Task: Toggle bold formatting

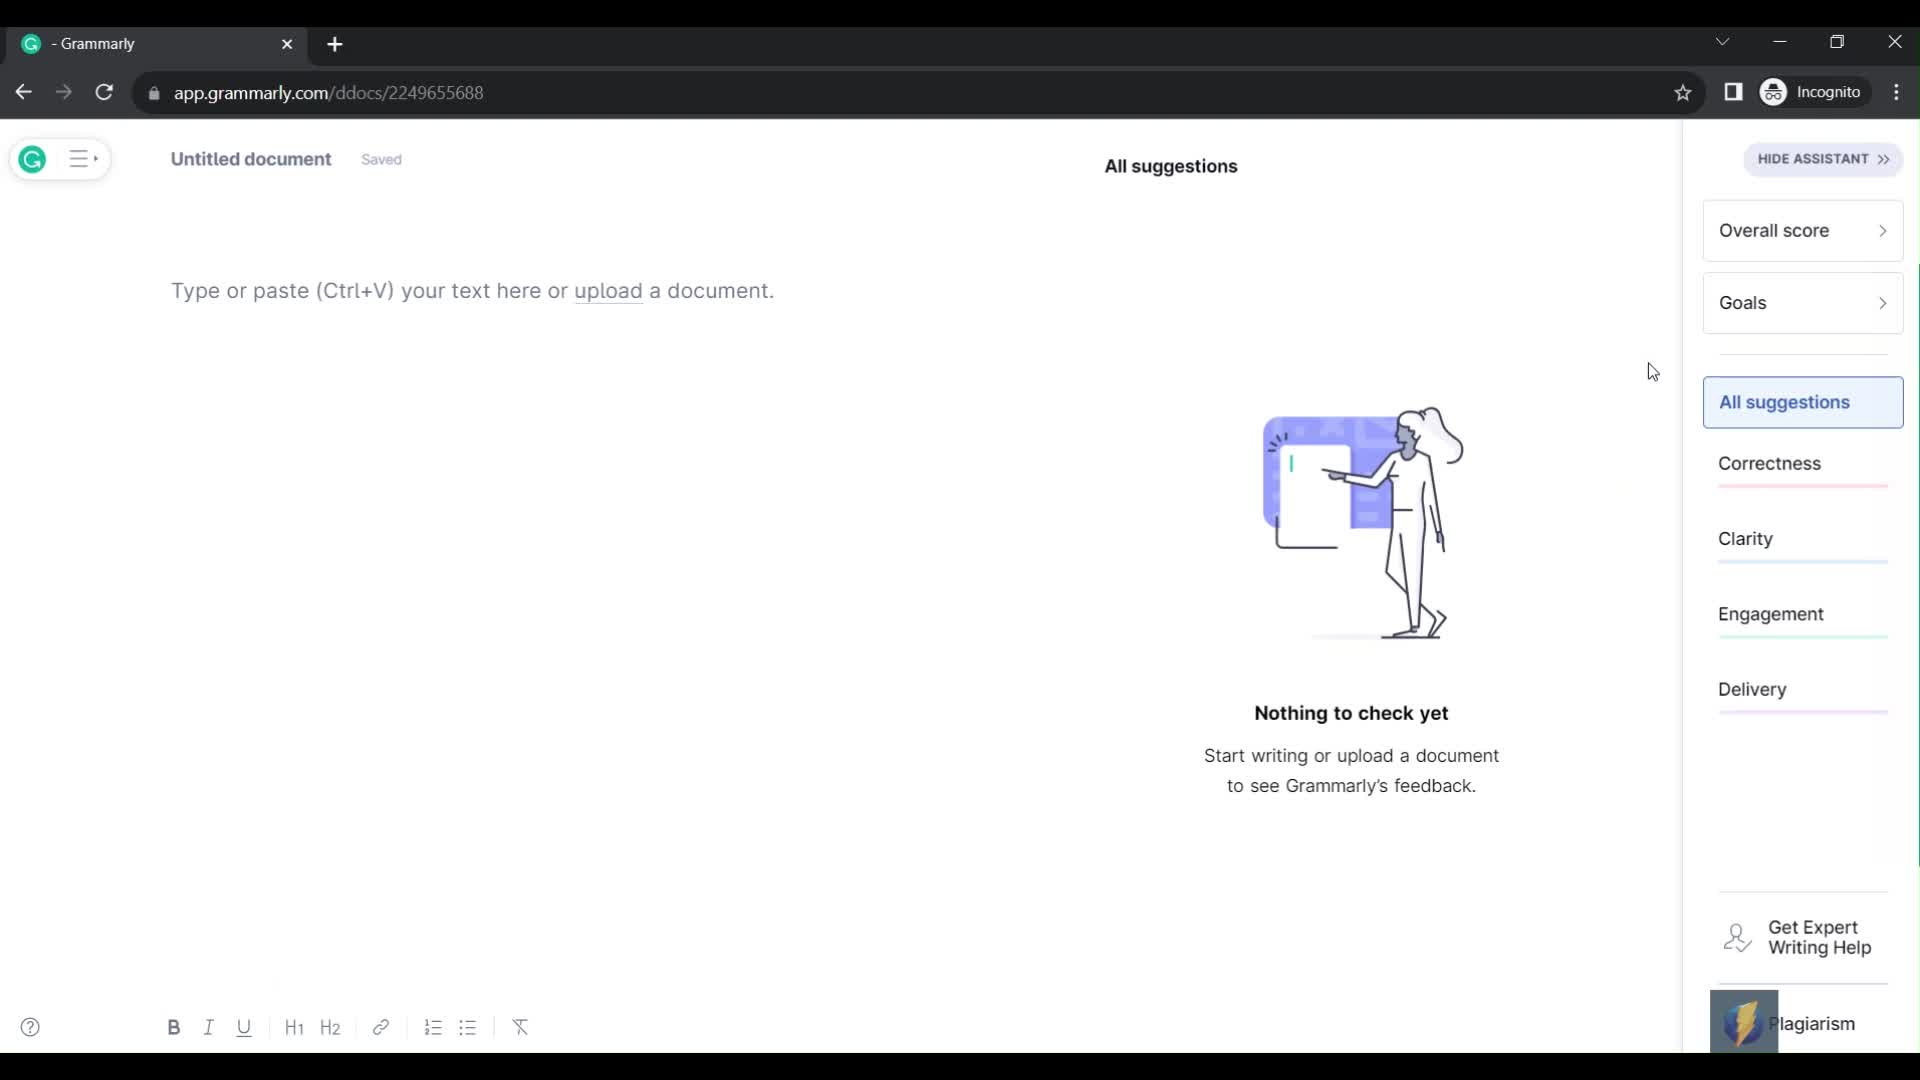Action: tap(173, 1027)
